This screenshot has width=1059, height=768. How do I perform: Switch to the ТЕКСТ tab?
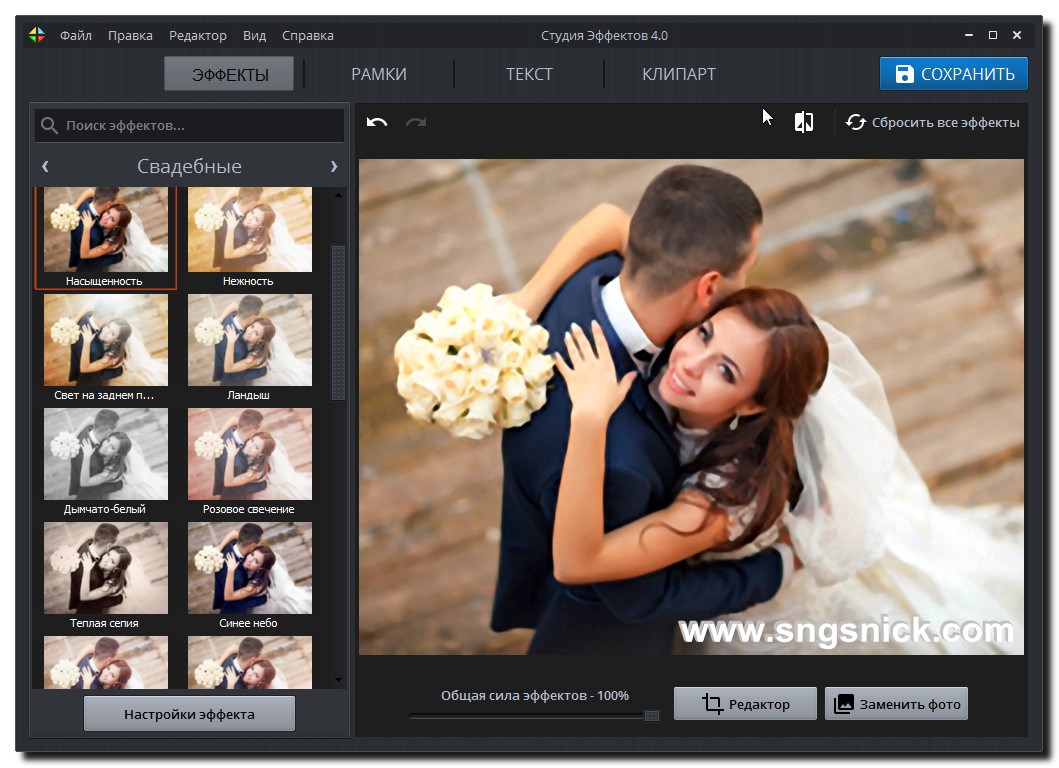pyautogui.click(x=530, y=74)
